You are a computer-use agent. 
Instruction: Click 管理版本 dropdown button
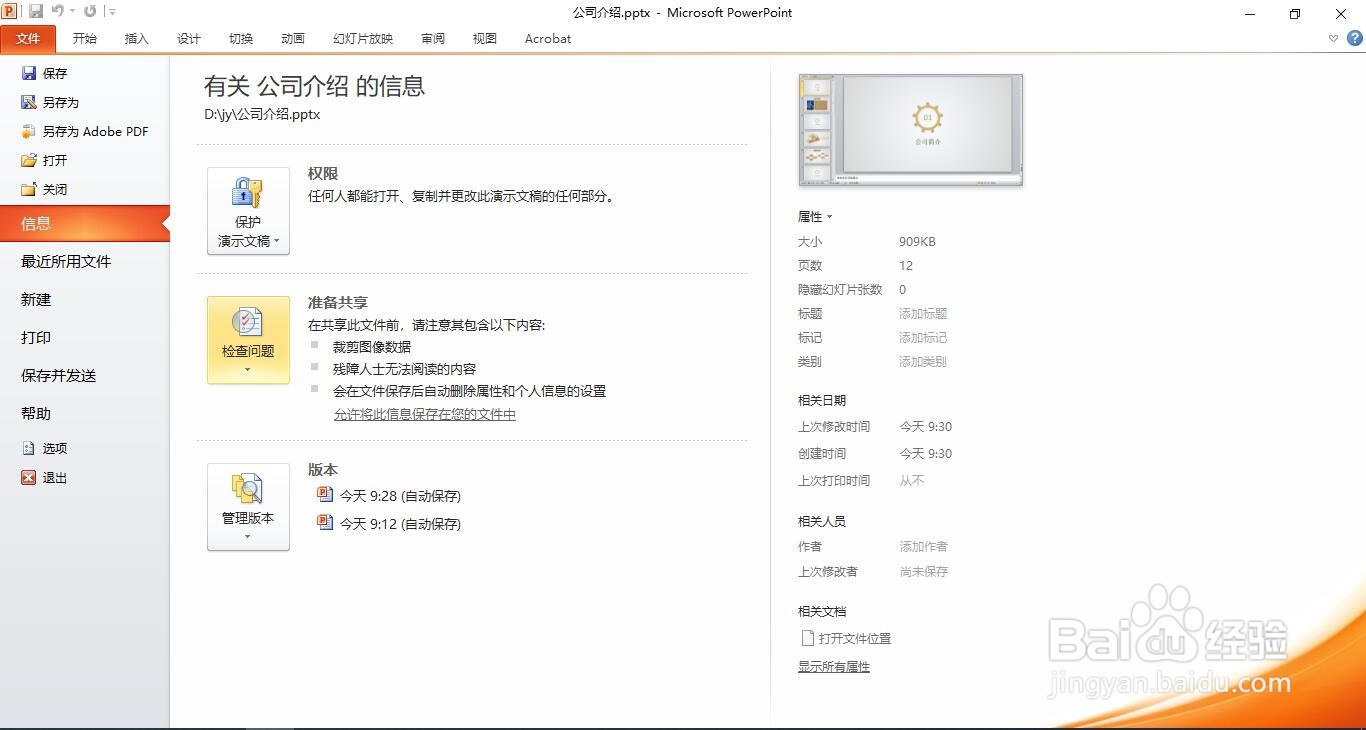(248, 507)
